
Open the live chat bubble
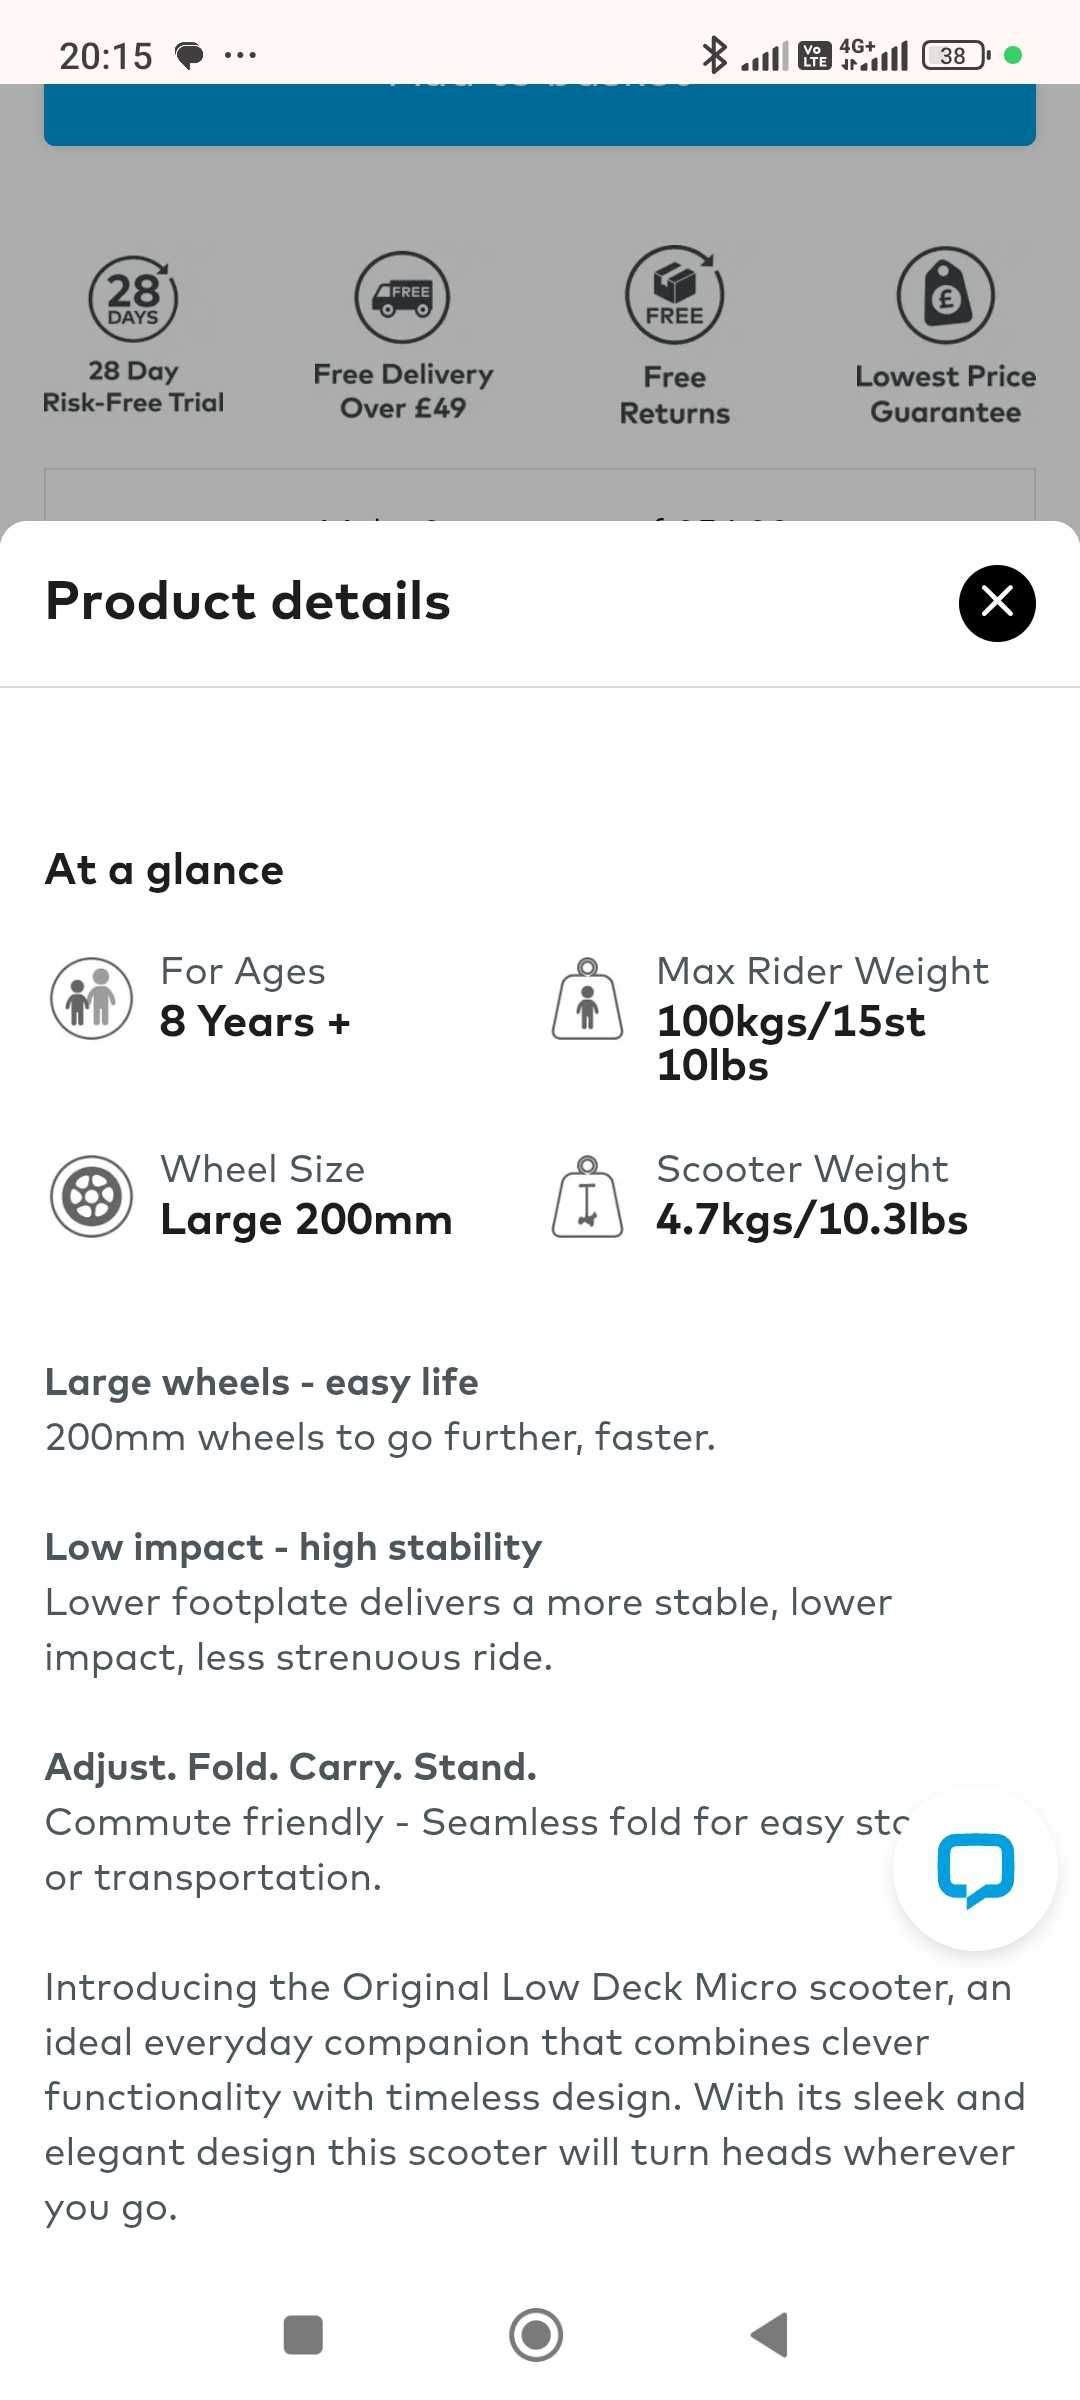pos(975,1868)
